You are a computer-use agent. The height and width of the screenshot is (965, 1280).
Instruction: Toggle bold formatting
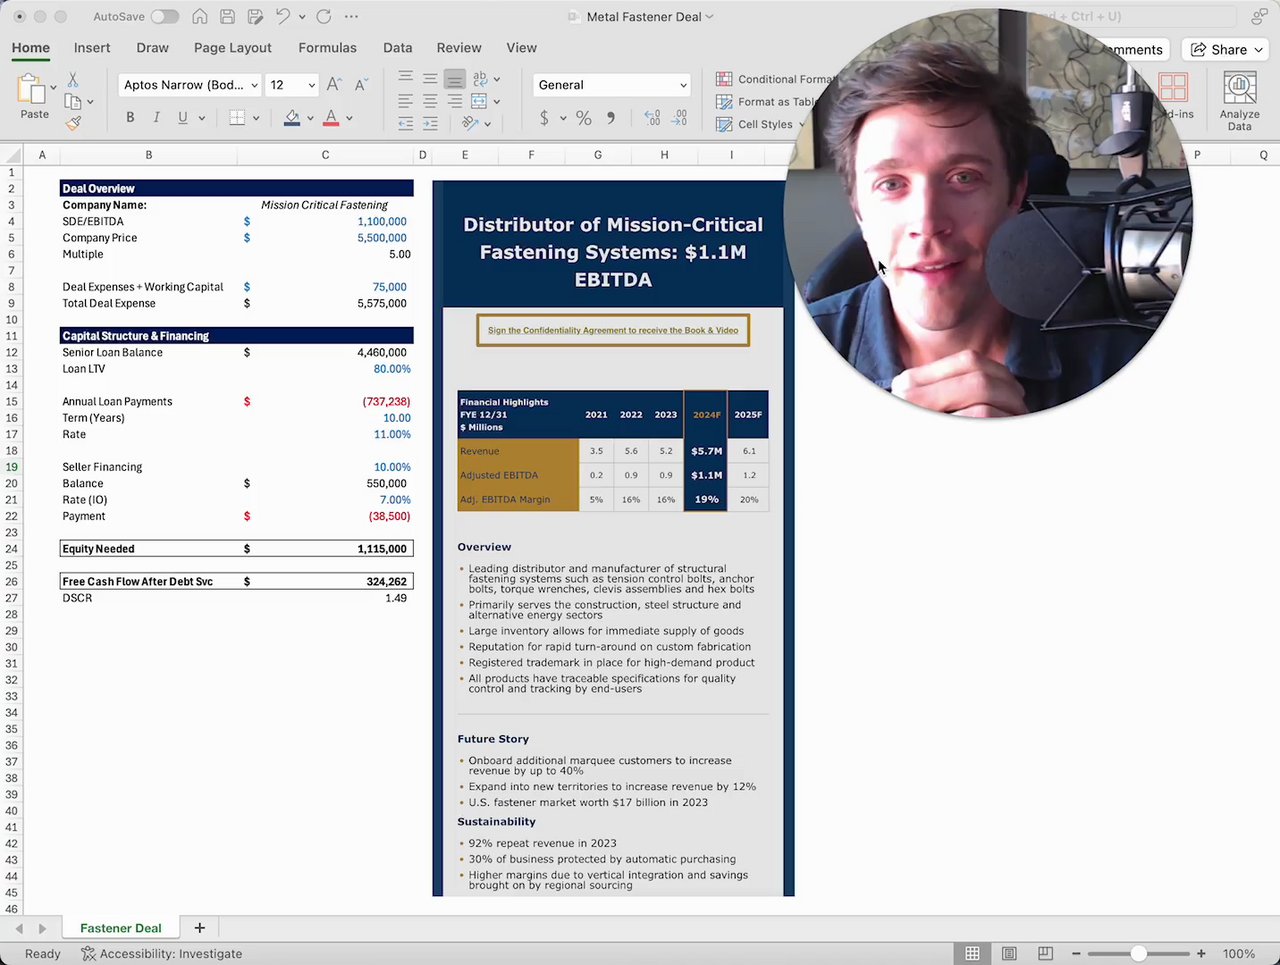pos(130,118)
